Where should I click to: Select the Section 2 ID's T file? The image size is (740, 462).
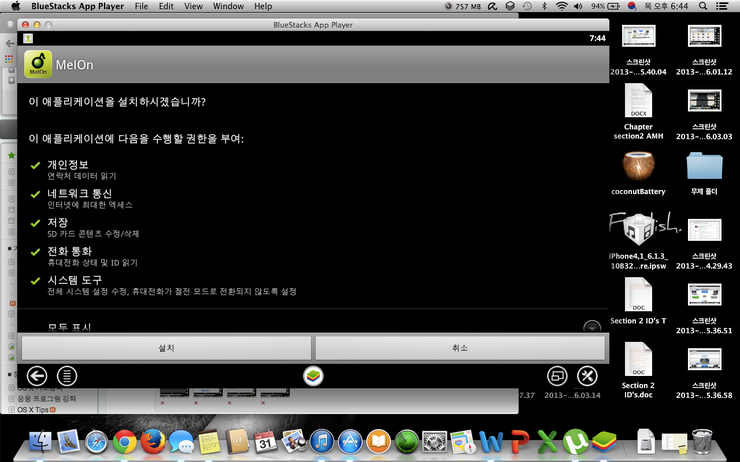click(x=638, y=294)
